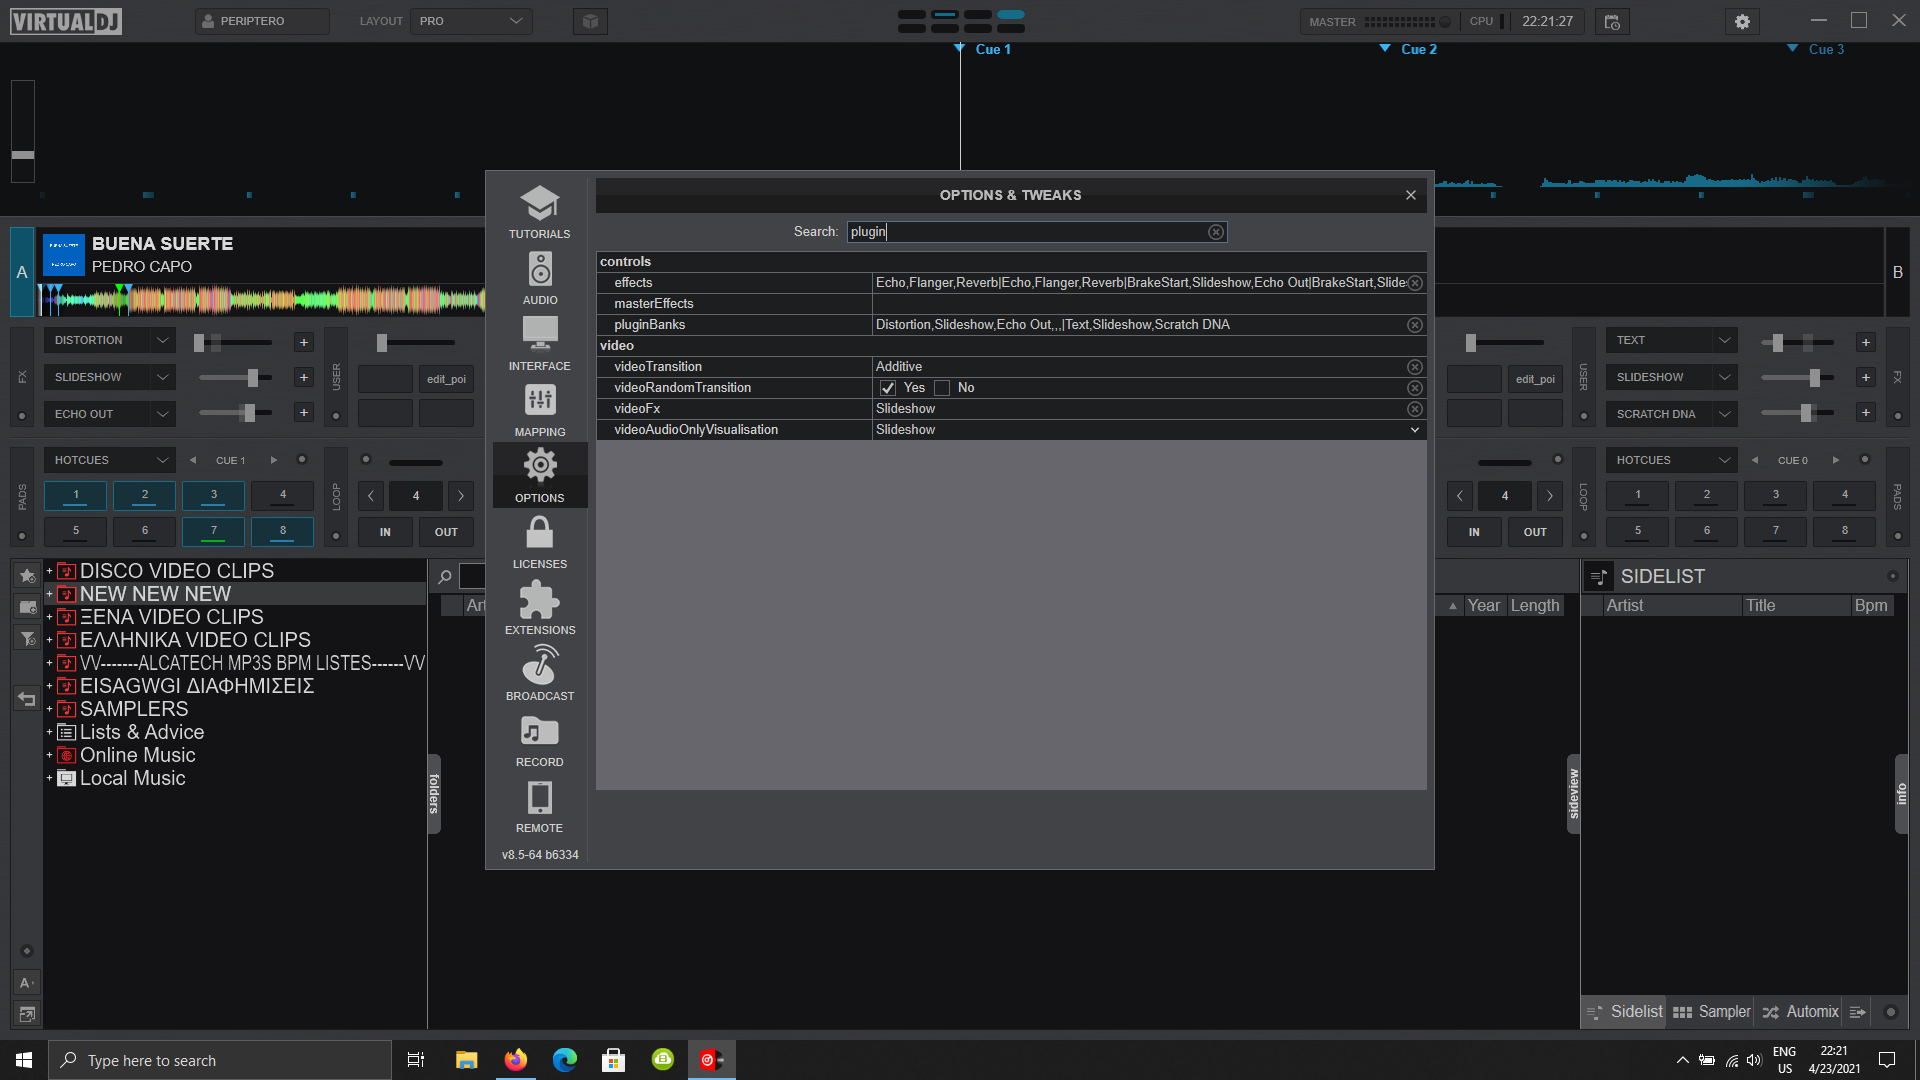Viewport: 1920px width, 1080px height.
Task: Reset the effects option value
Action: [1415, 283]
